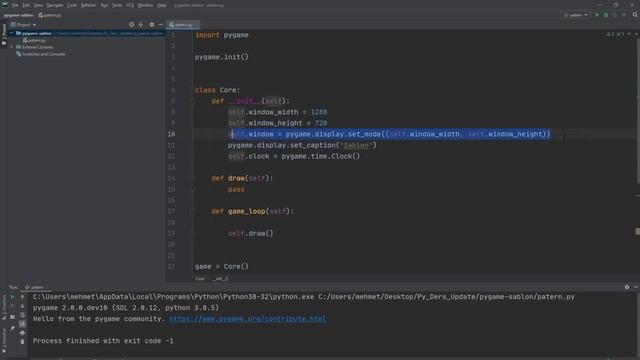Click the expand all icon in Project panel header

pyautogui.click(x=141, y=24)
